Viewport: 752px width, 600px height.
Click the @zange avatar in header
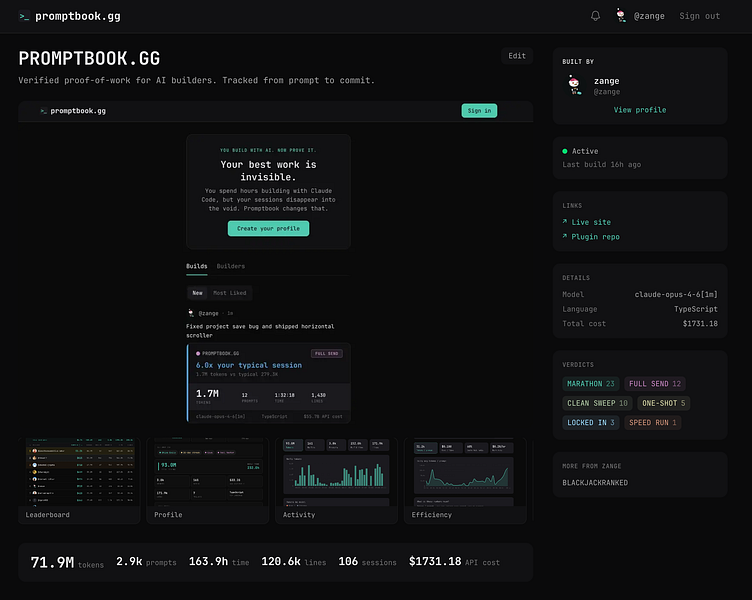pos(621,15)
